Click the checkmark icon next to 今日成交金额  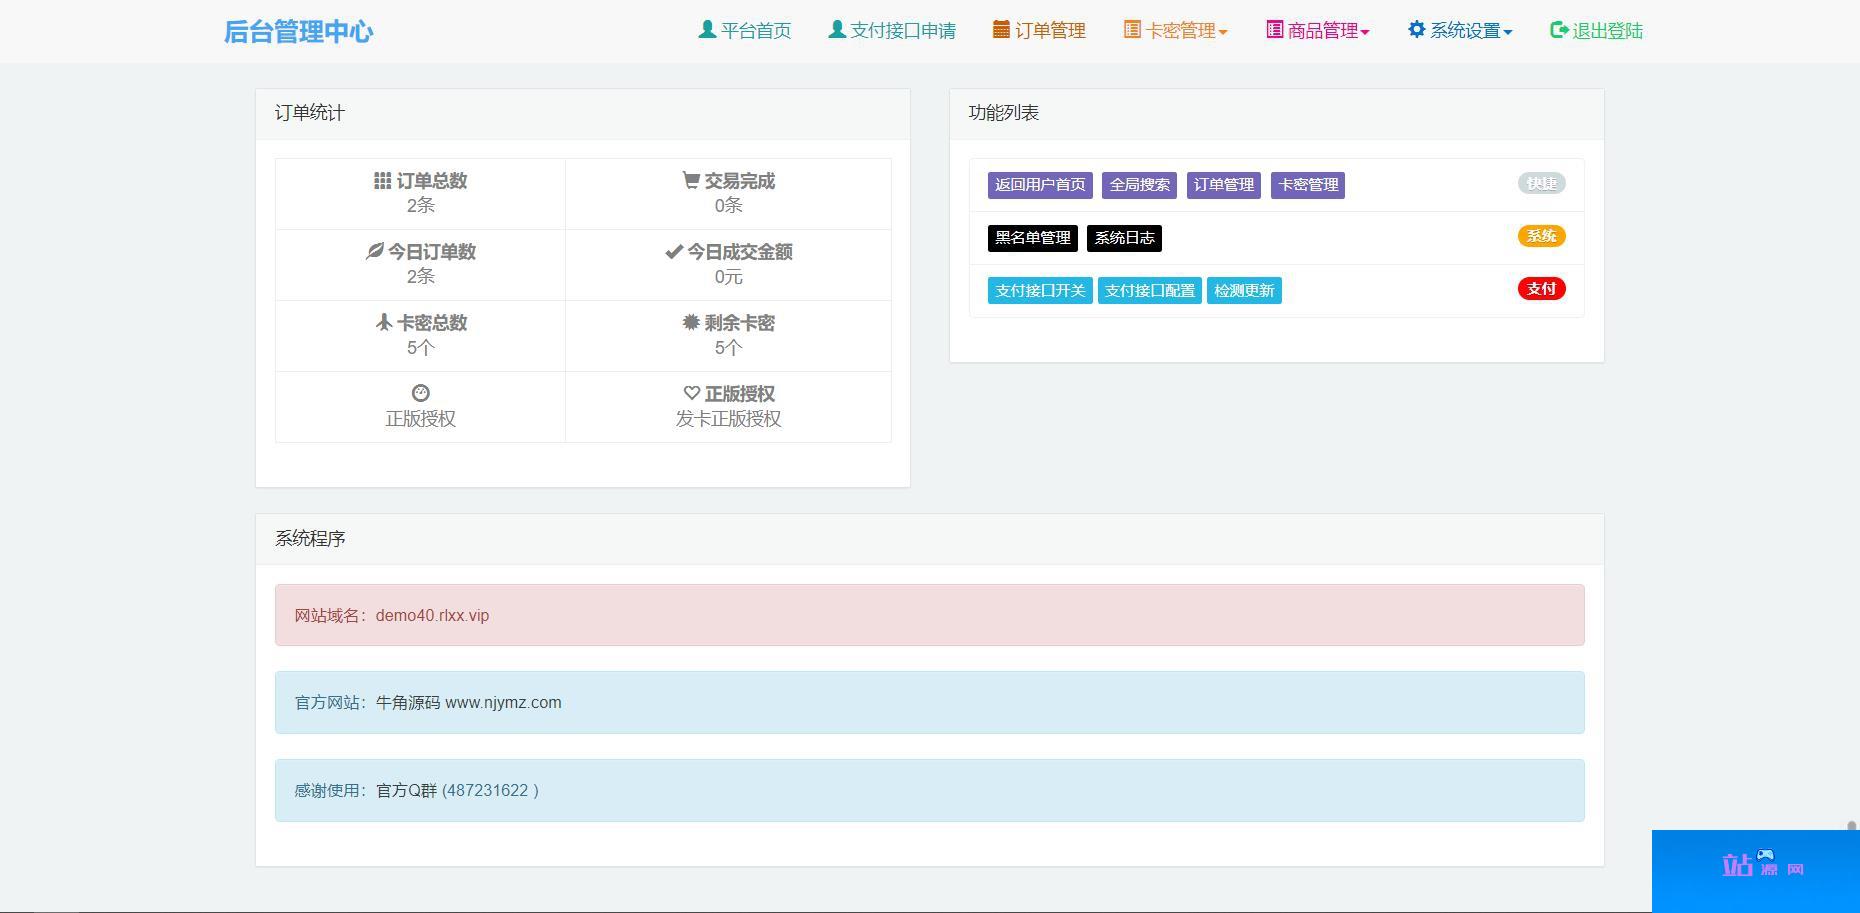[674, 252]
